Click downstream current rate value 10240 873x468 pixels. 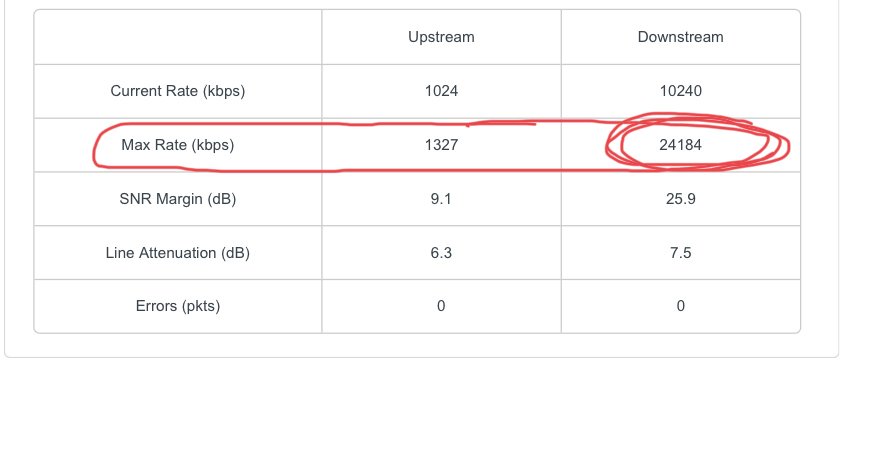[x=680, y=91]
